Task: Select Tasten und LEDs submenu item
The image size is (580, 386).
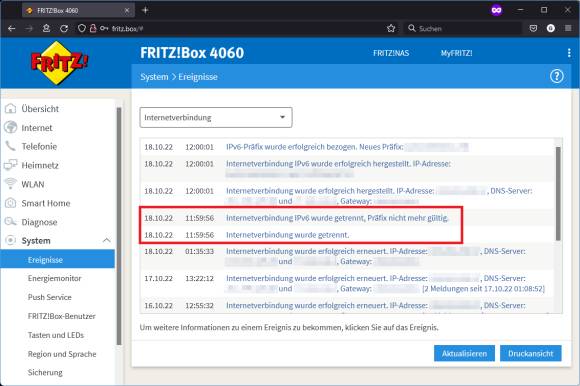Action: 55,335
